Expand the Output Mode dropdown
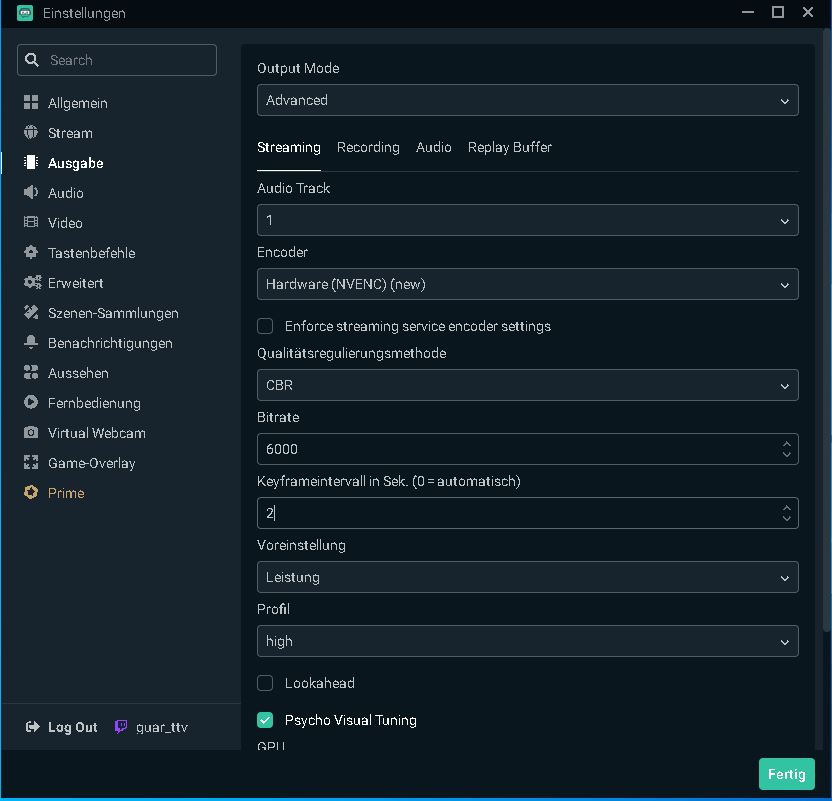Viewport: 832px width, 801px height. (x=527, y=100)
